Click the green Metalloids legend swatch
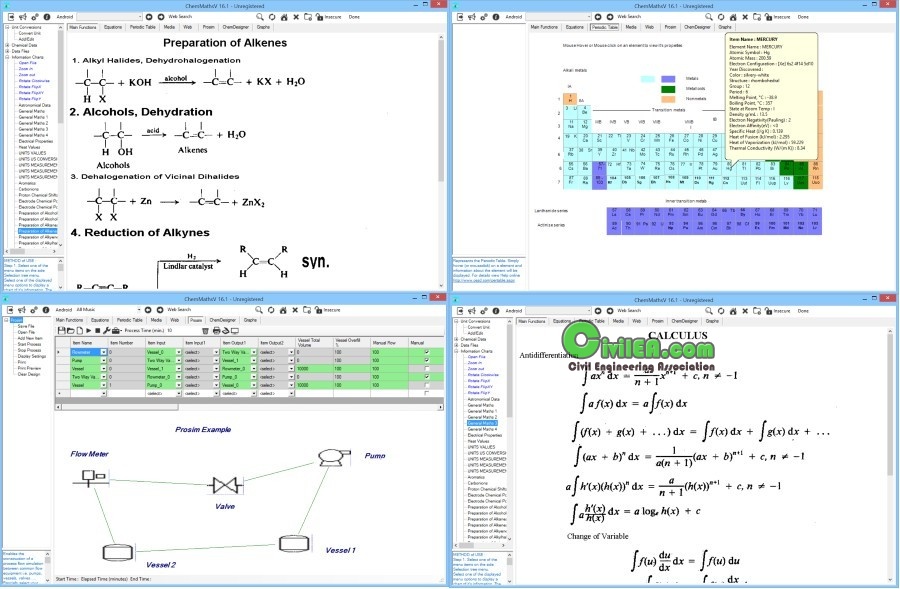This screenshot has height=589, width=900. point(668,89)
